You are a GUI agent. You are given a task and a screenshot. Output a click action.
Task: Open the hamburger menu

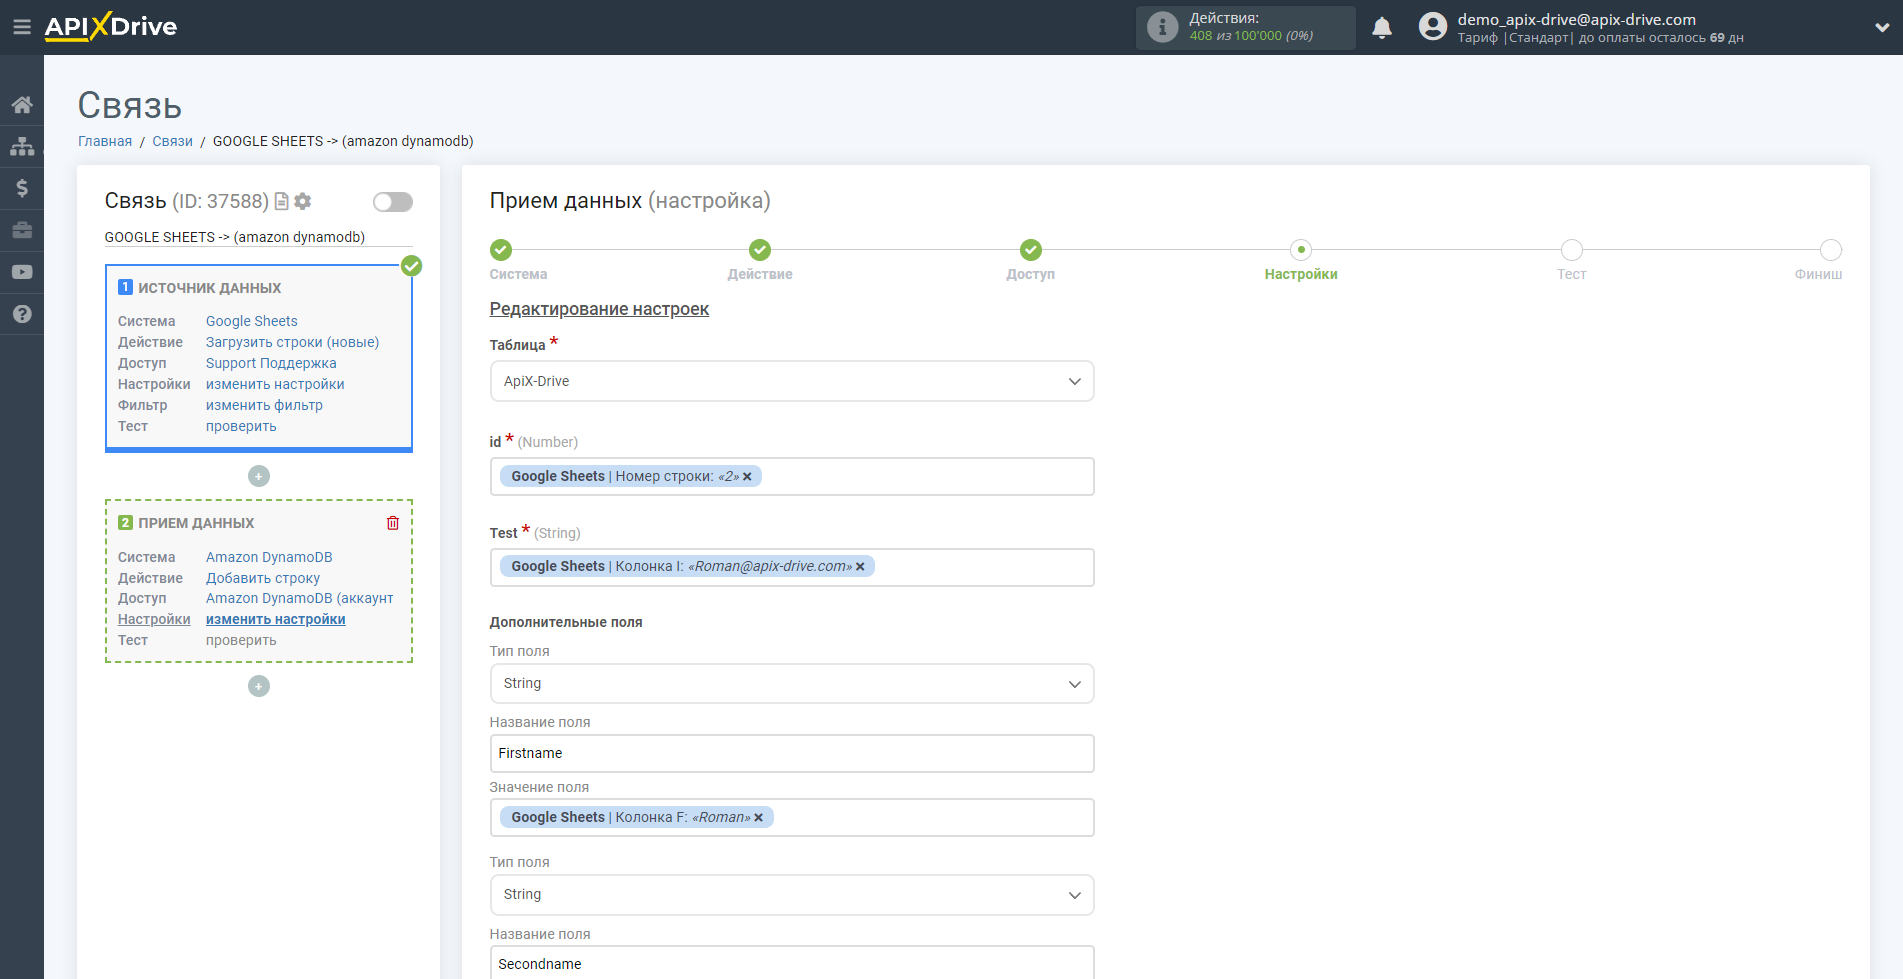click(x=21, y=27)
